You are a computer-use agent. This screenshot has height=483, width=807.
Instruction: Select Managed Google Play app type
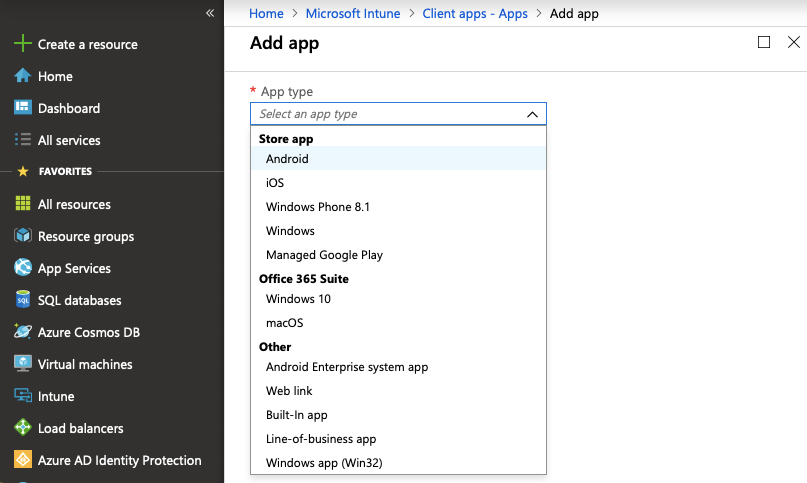398,254
